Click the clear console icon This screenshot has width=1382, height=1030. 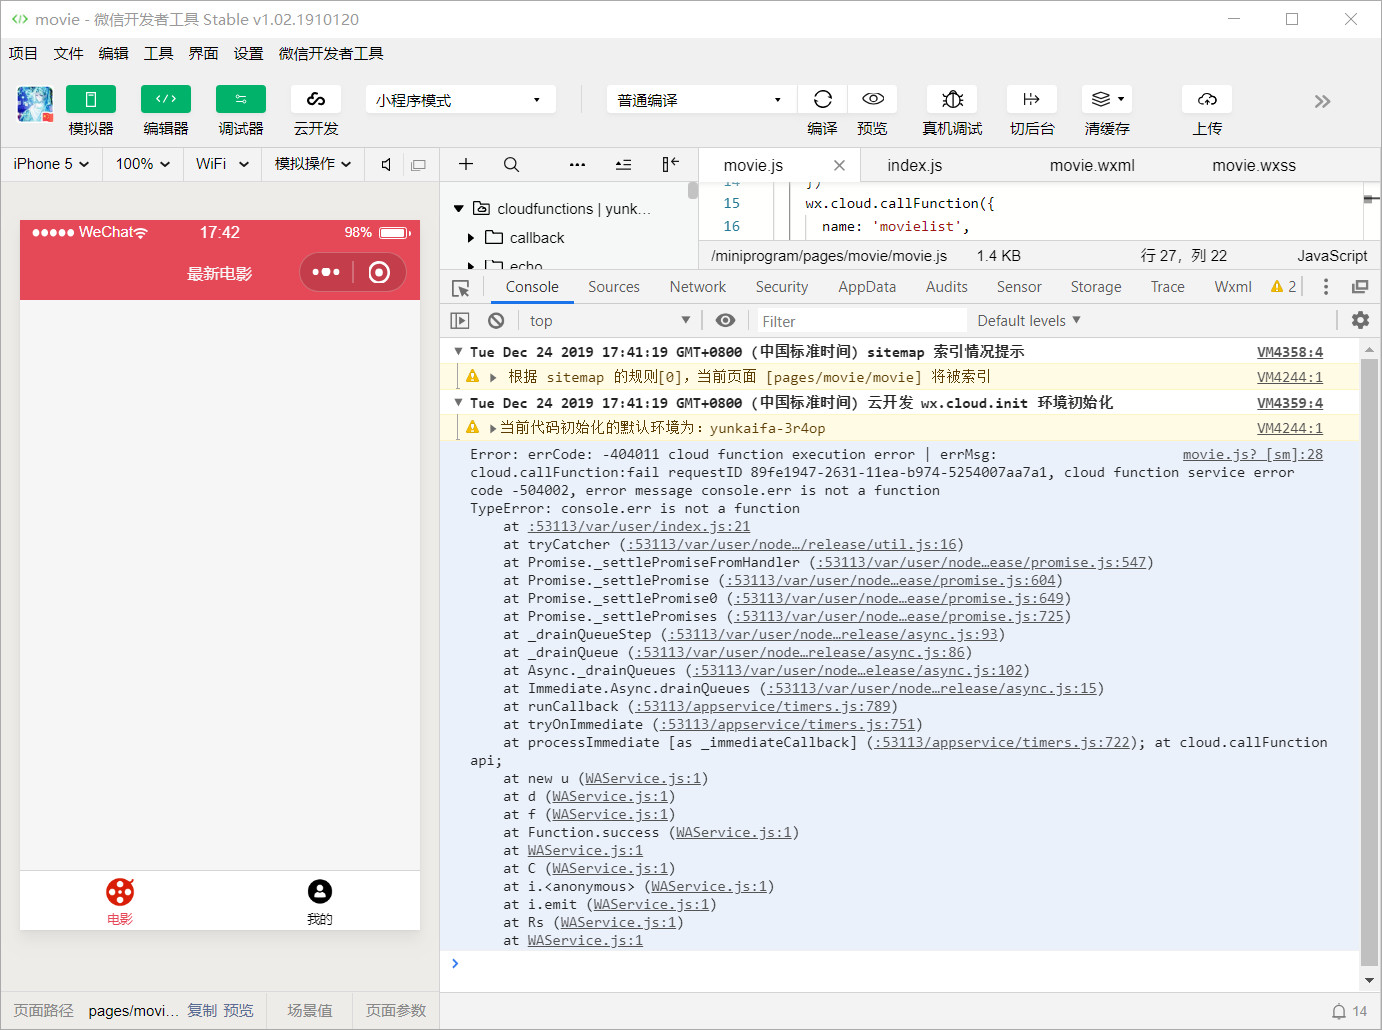coord(496,321)
